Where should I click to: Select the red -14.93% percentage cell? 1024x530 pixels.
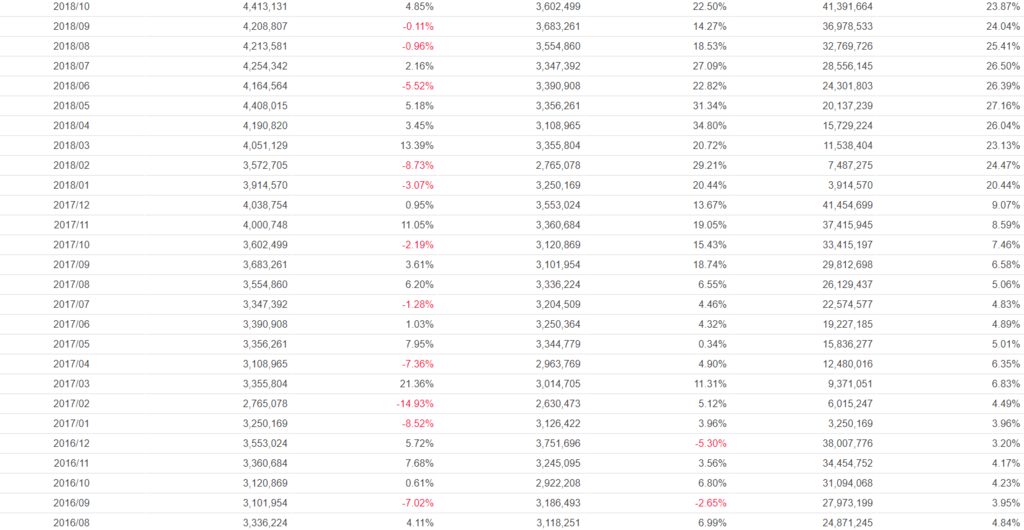[414, 404]
